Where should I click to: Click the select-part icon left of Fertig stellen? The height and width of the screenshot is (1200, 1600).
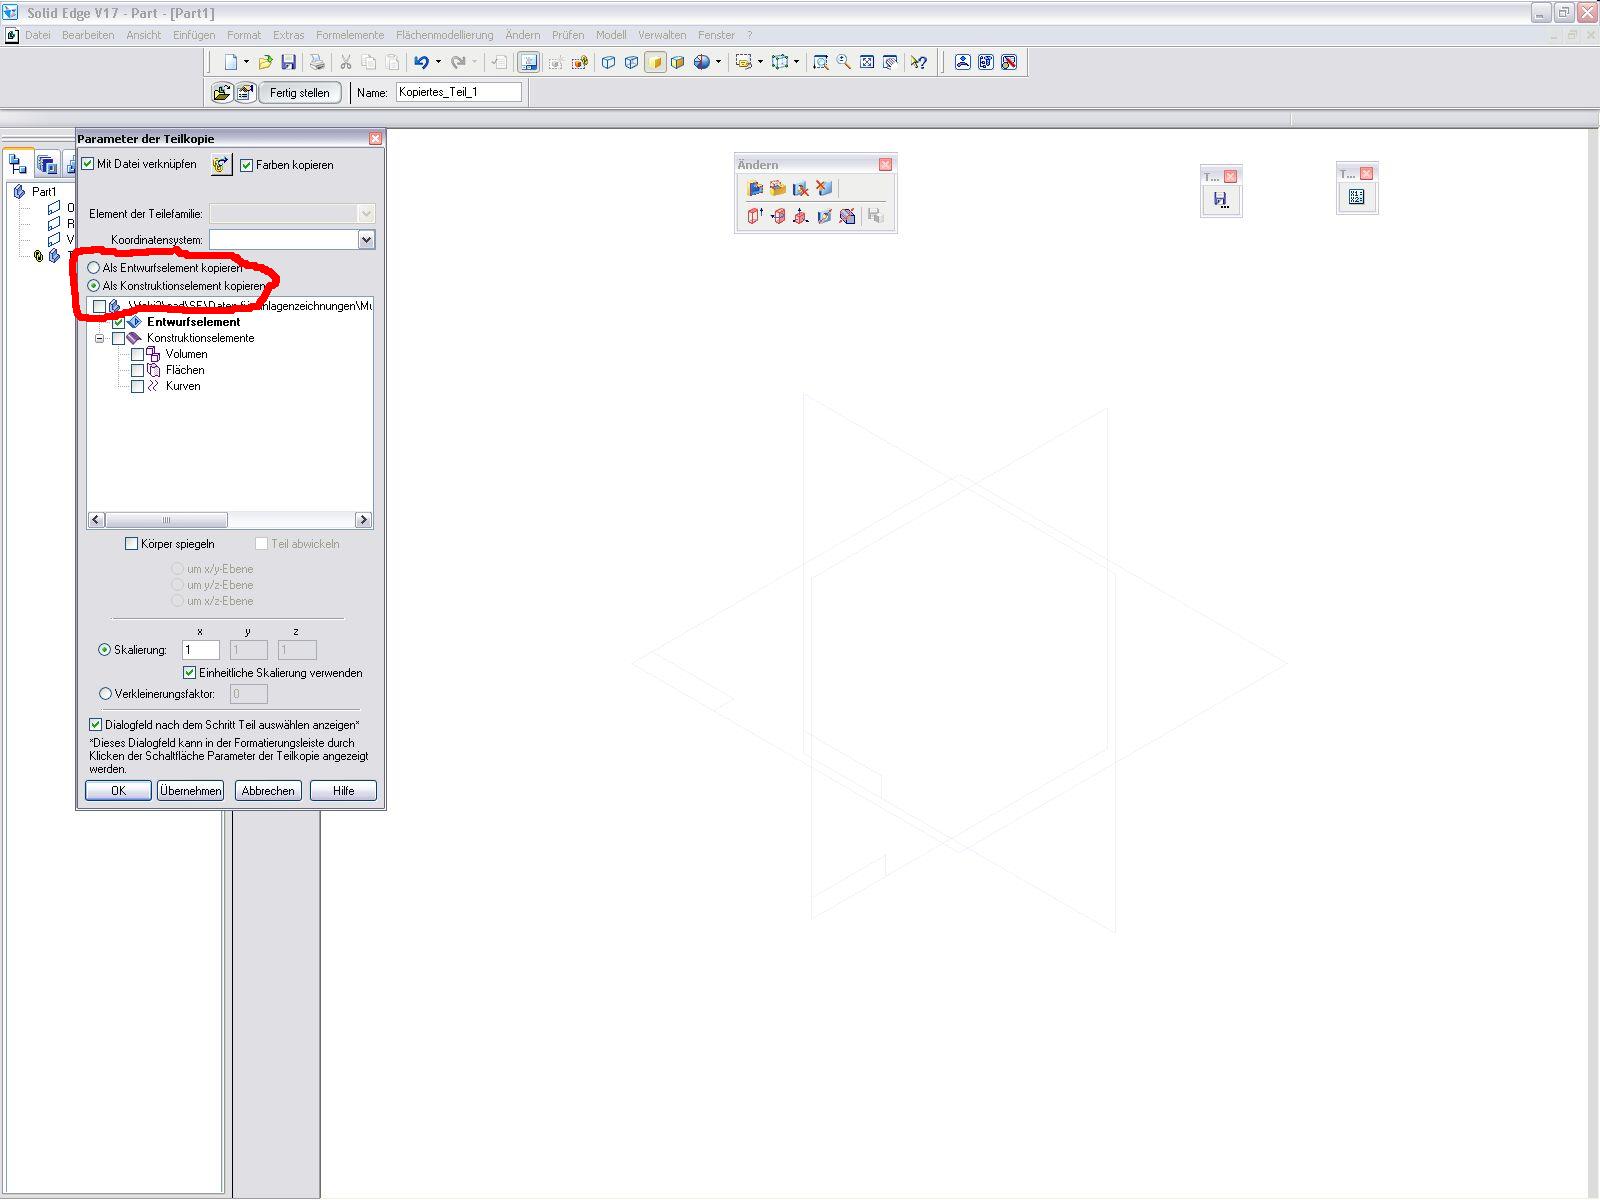(x=221, y=93)
